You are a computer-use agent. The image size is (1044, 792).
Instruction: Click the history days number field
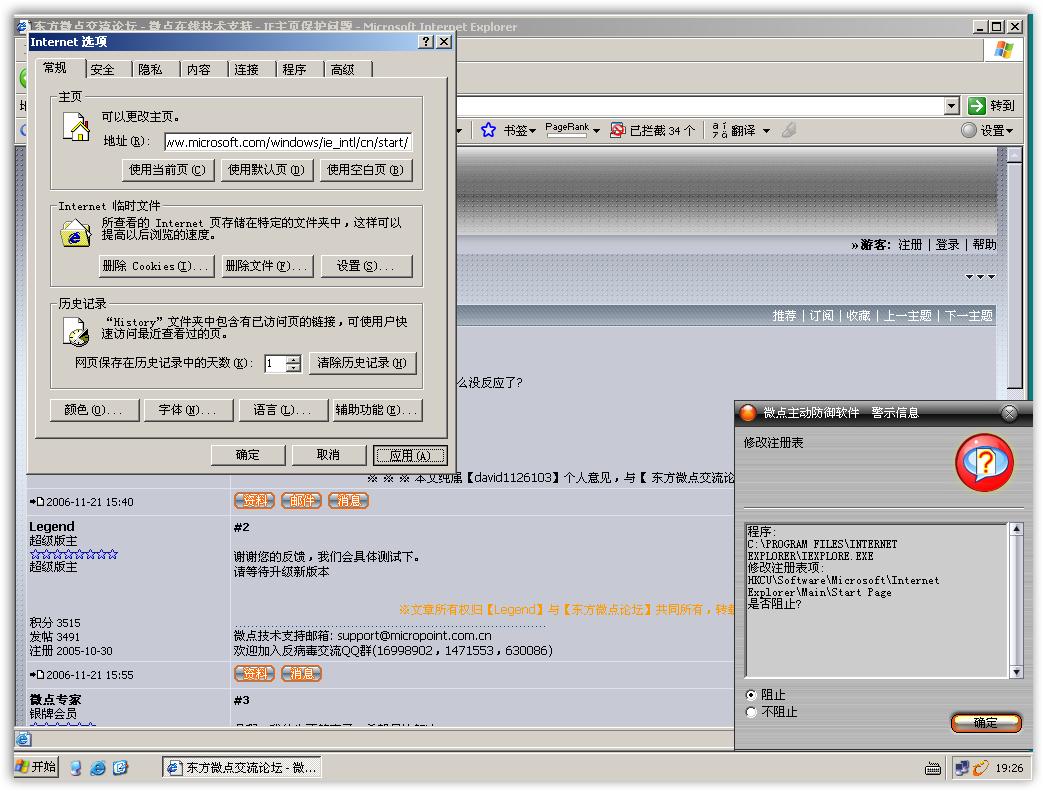tap(276, 363)
